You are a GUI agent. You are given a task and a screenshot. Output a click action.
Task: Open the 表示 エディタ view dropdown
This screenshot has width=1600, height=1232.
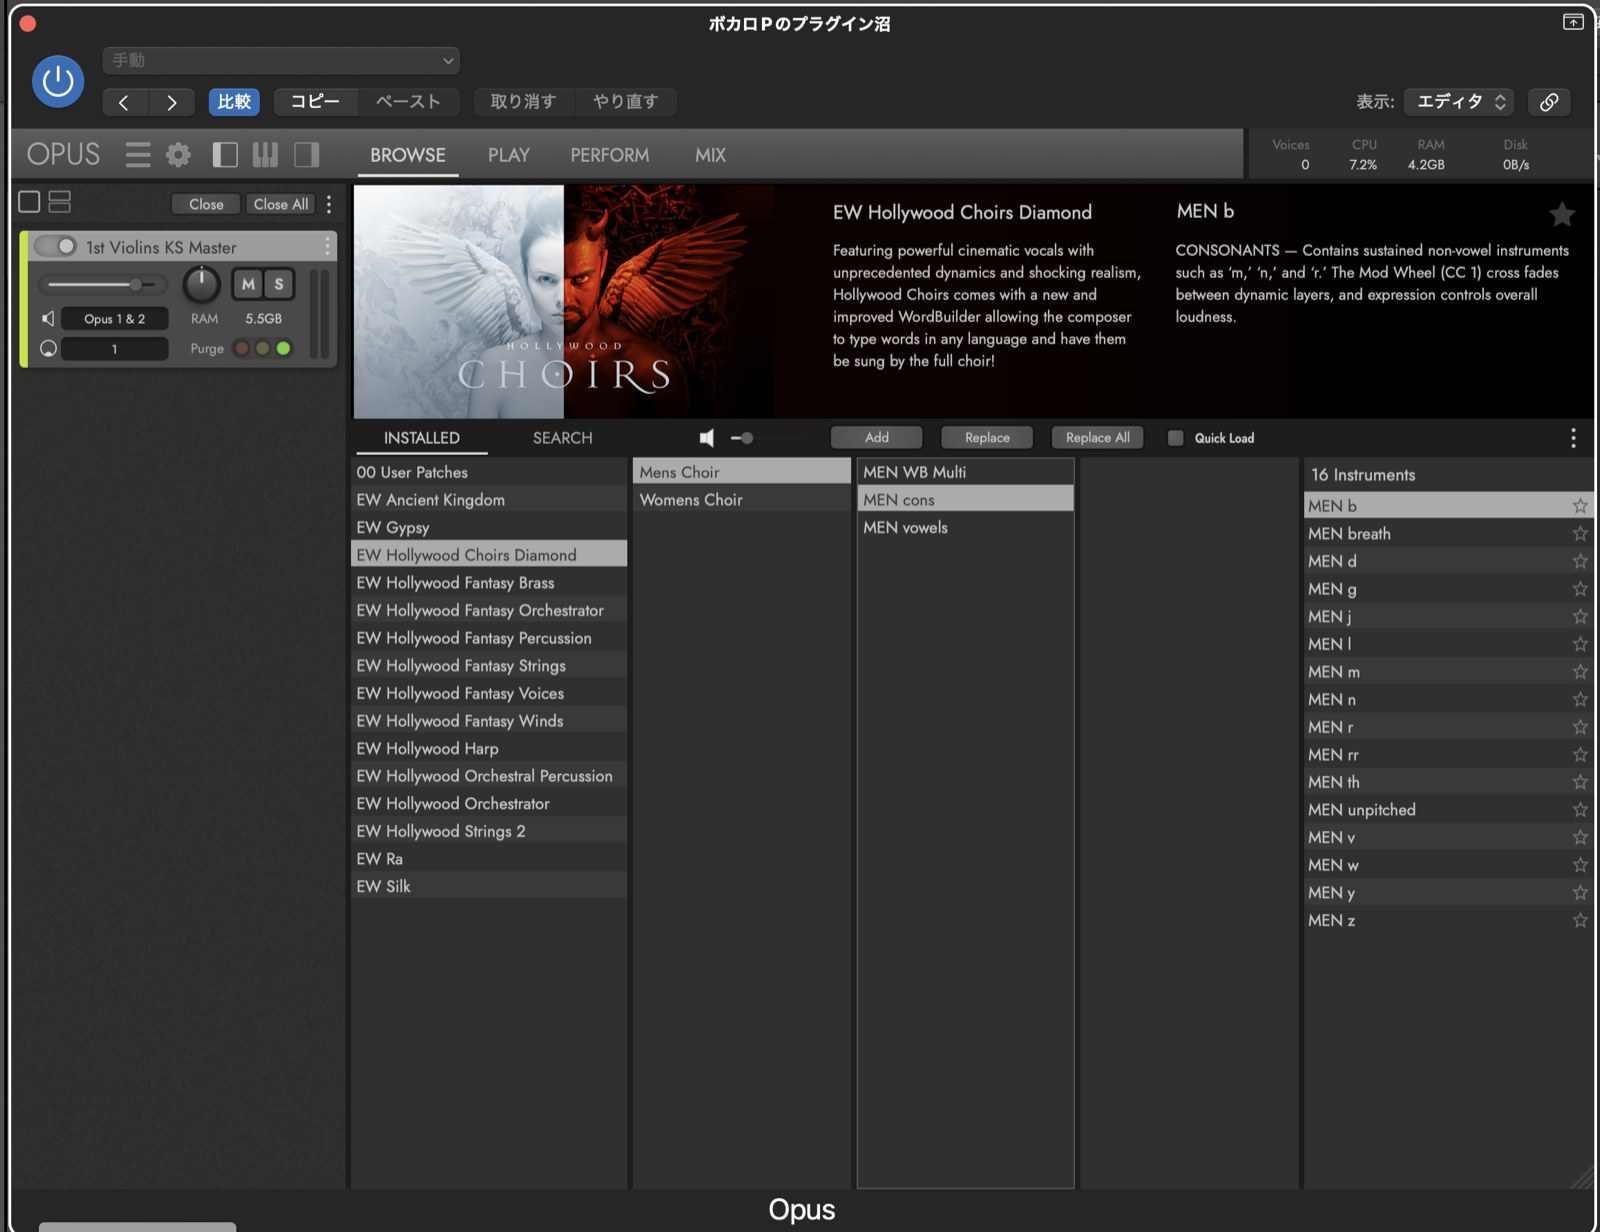(x=1459, y=102)
